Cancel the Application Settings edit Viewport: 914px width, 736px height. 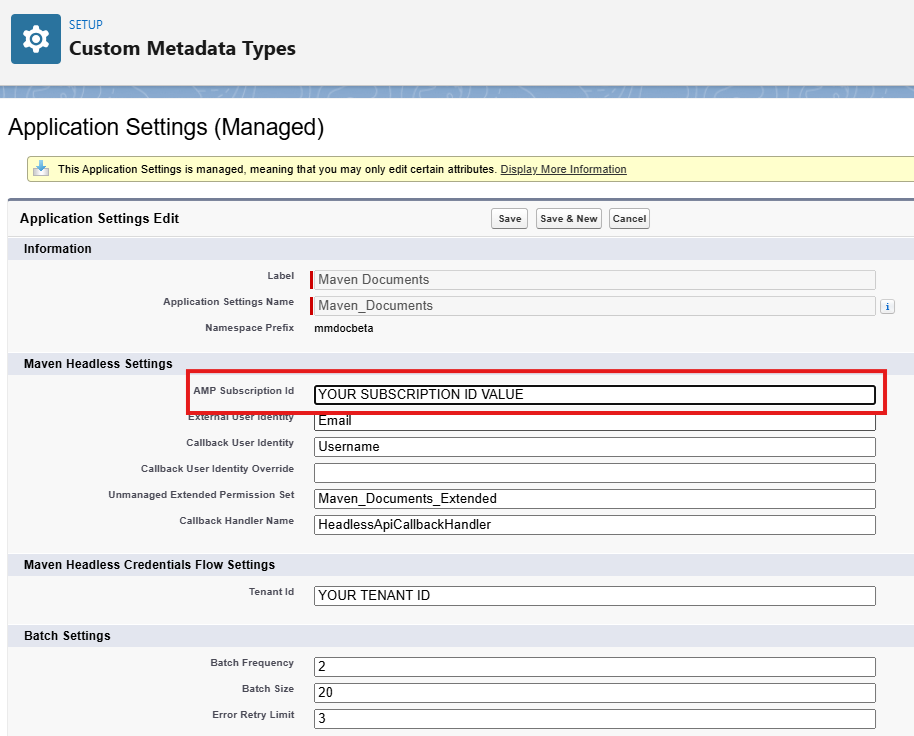pyautogui.click(x=629, y=219)
